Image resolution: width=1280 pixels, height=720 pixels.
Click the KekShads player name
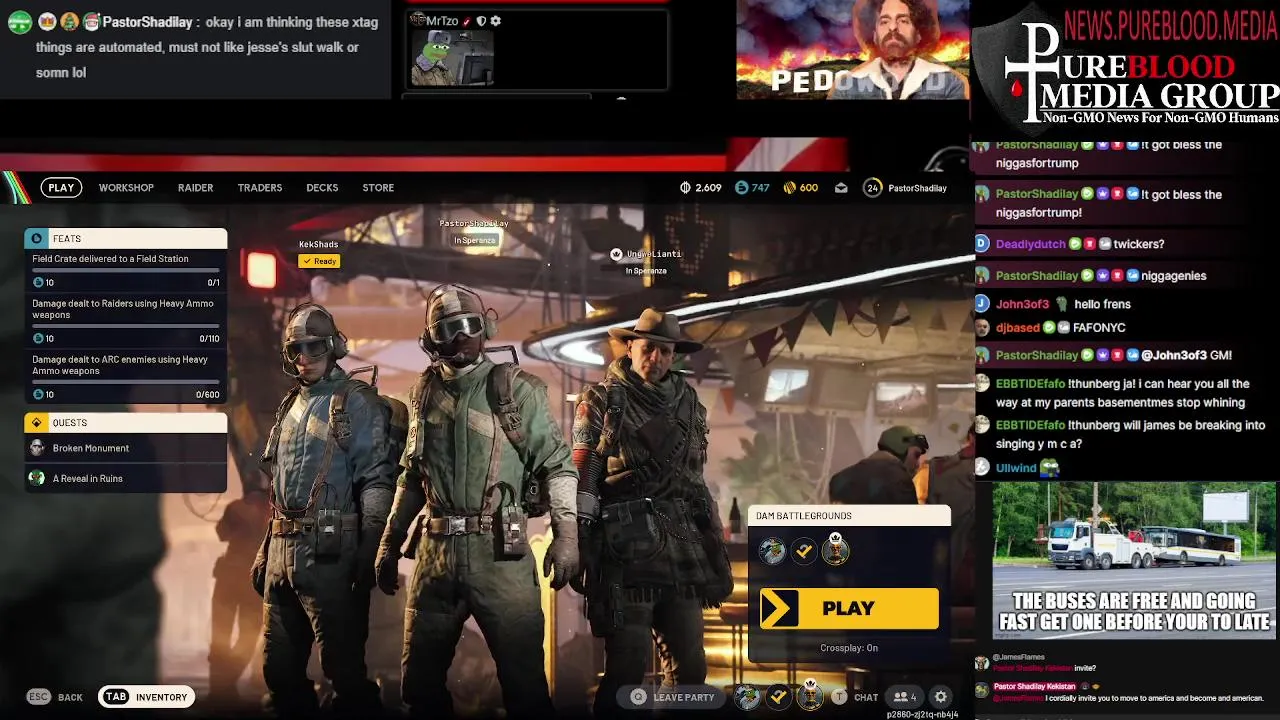[x=318, y=244]
